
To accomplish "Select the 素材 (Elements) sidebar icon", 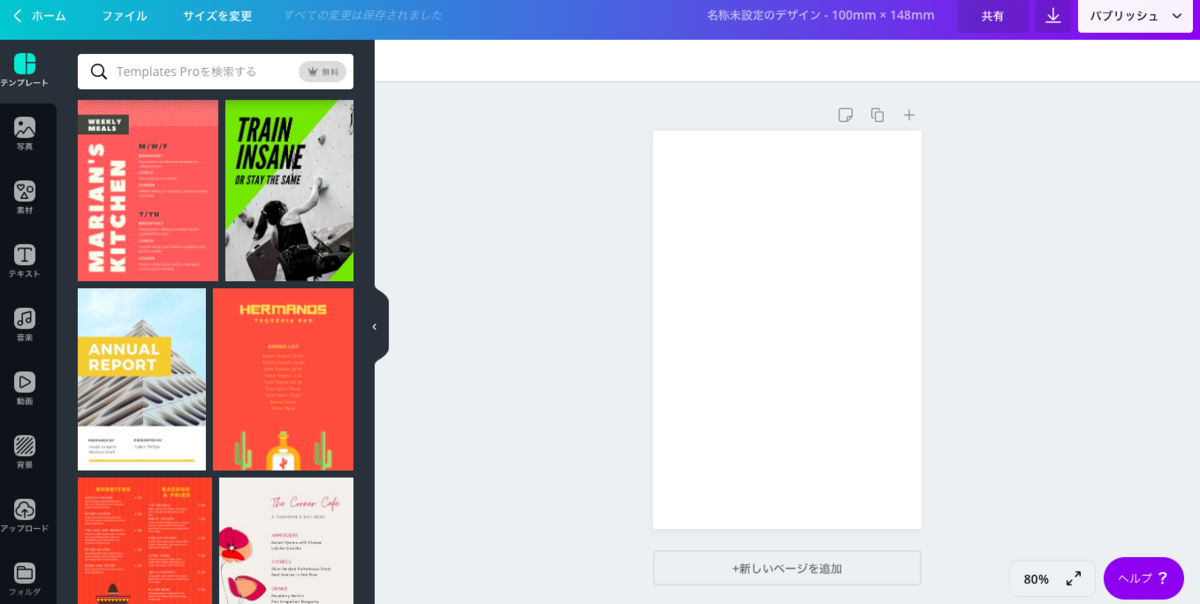I will pyautogui.click(x=27, y=198).
